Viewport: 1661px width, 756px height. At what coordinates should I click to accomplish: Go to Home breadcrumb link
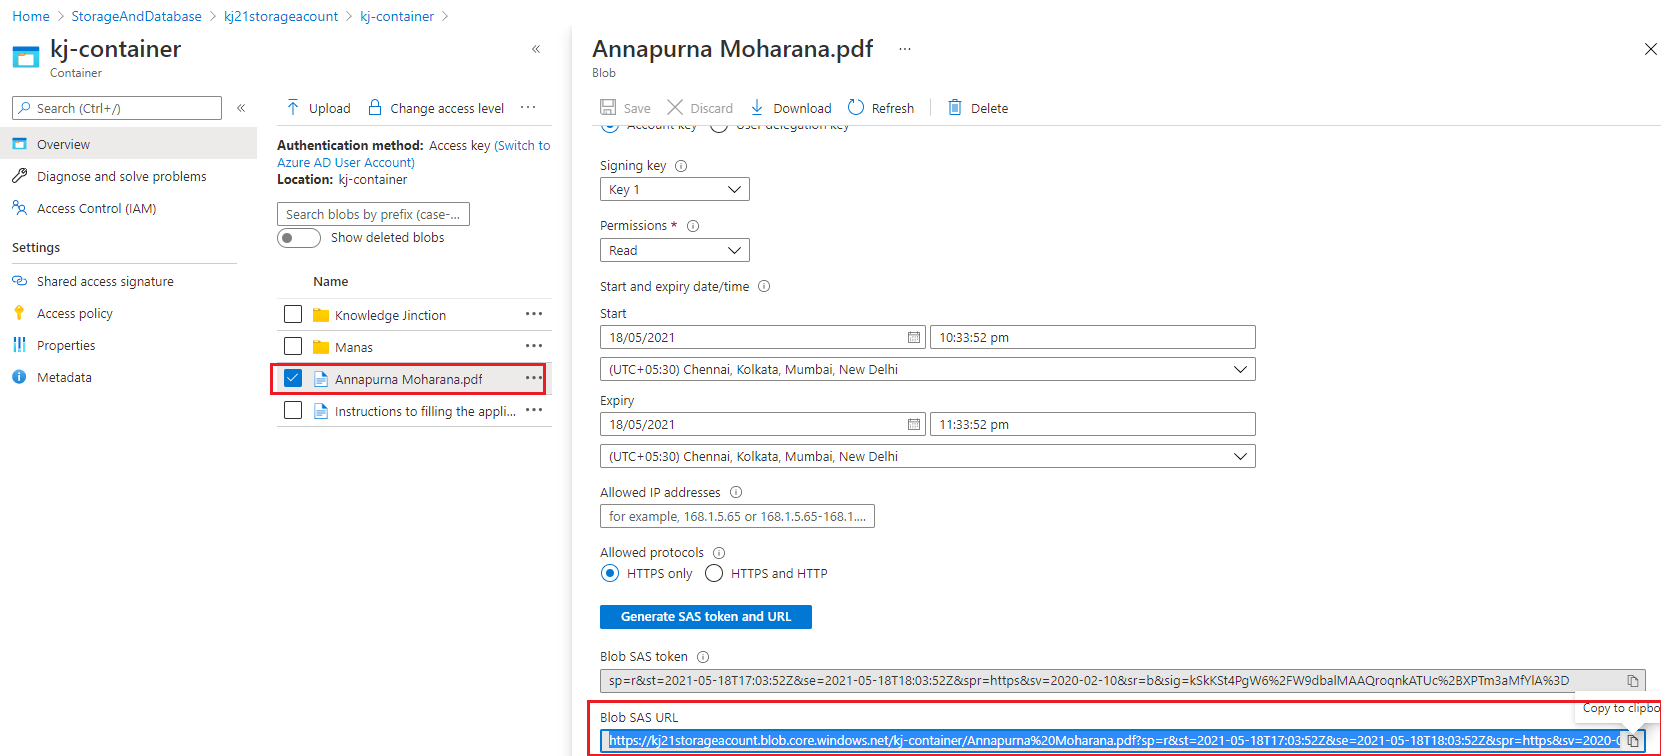coord(31,16)
